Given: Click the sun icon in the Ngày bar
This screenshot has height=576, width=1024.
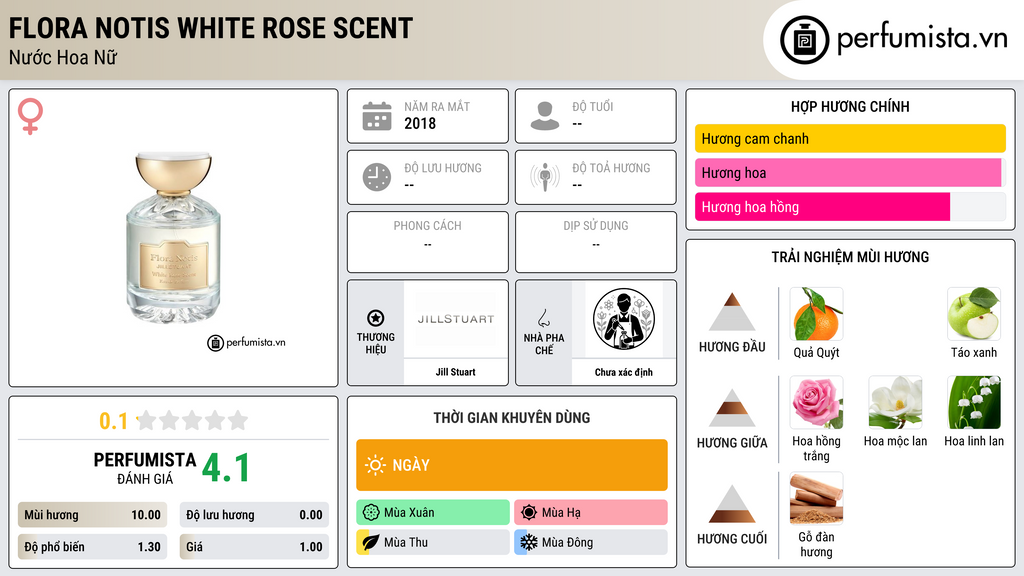Looking at the screenshot, I should 376,465.
